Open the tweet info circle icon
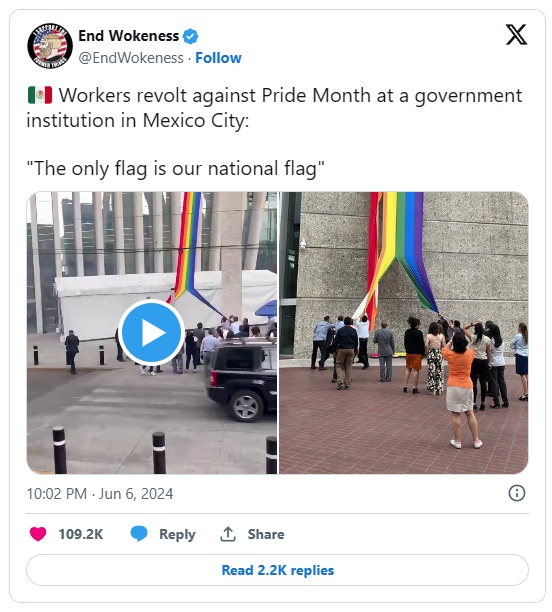 pos(516,493)
